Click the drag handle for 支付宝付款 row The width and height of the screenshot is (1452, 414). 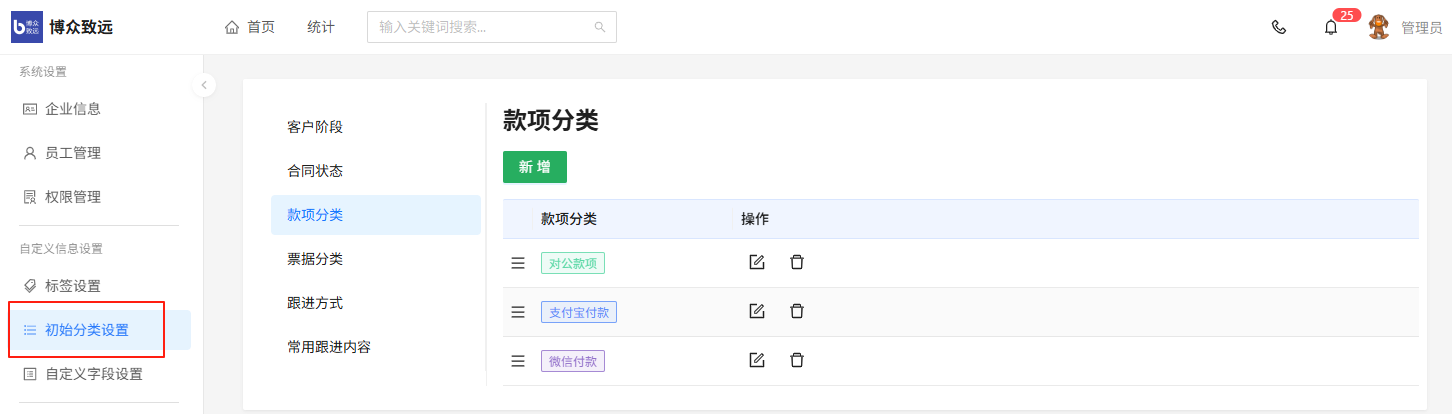518,312
